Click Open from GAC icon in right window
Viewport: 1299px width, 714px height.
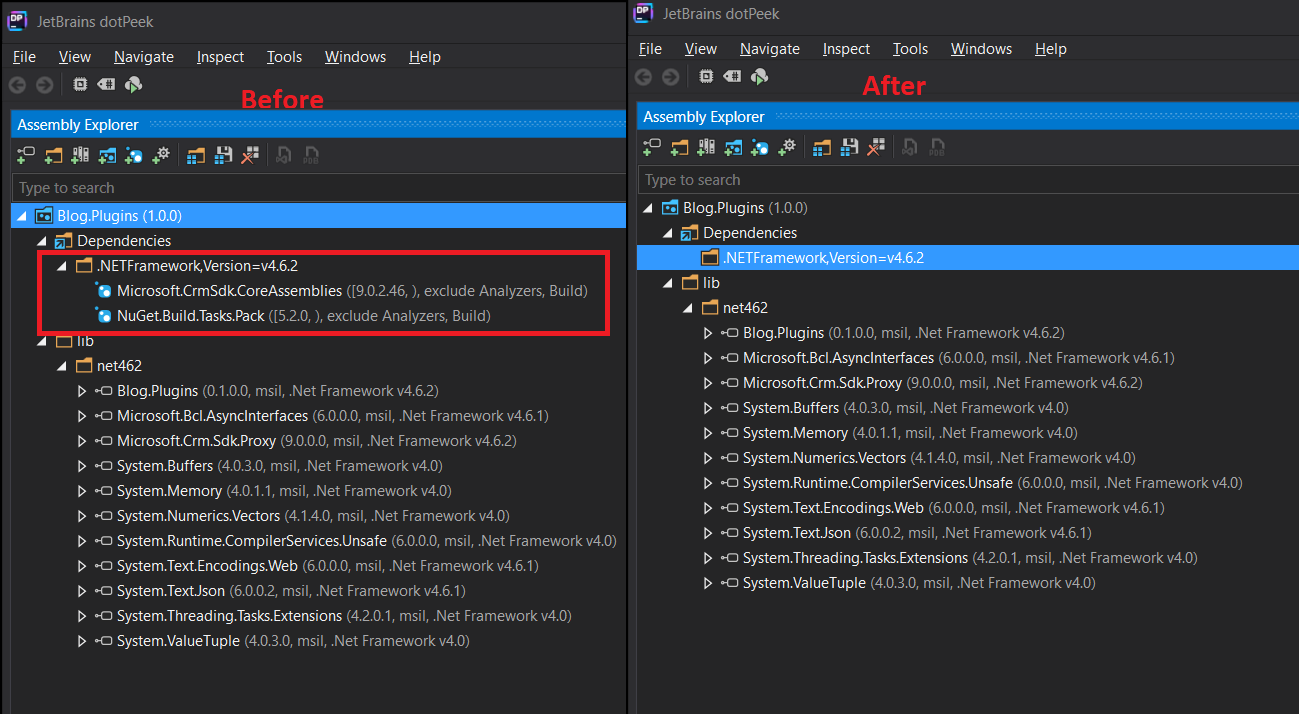click(707, 147)
